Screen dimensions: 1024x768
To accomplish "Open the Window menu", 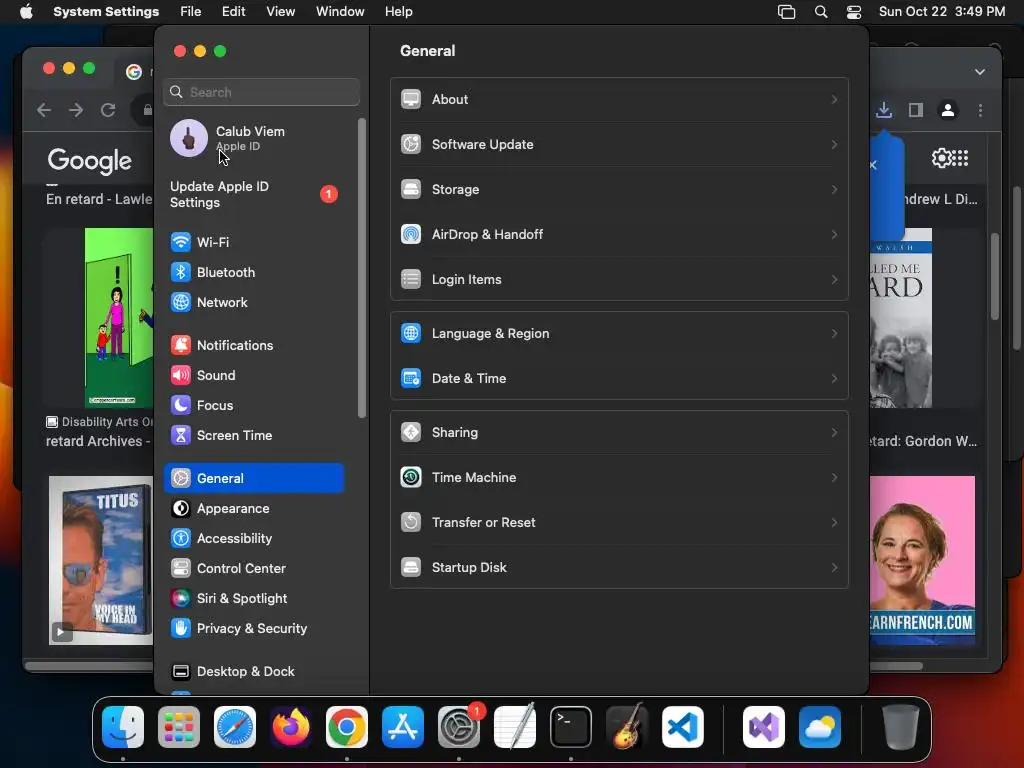I will 340,12.
